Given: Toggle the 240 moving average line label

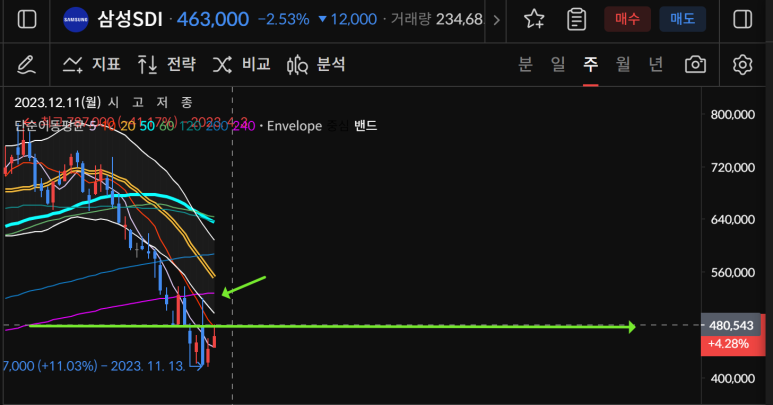Looking at the screenshot, I should coord(244,126).
